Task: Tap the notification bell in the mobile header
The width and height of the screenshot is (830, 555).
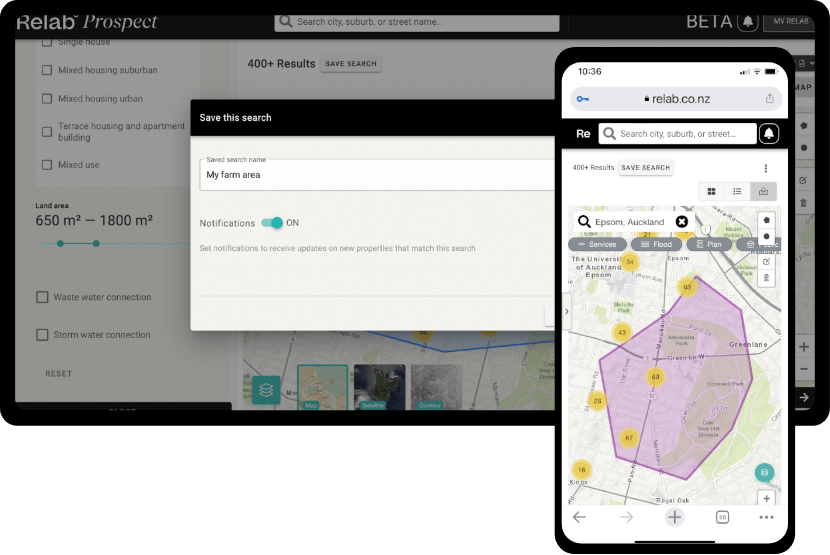Action: 769,133
